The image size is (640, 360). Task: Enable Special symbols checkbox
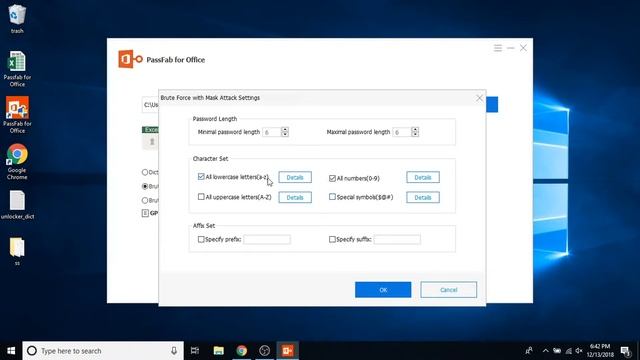[332, 197]
